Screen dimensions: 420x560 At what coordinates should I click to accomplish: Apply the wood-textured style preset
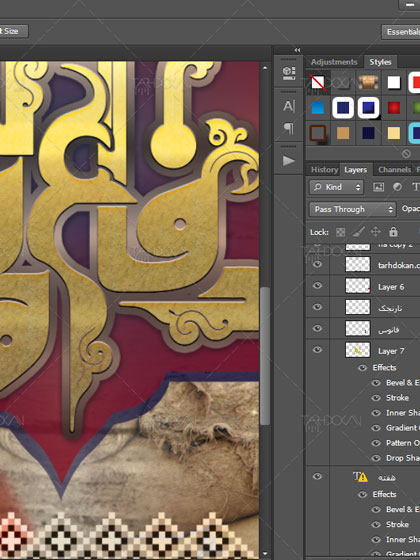pyautogui.click(x=369, y=82)
